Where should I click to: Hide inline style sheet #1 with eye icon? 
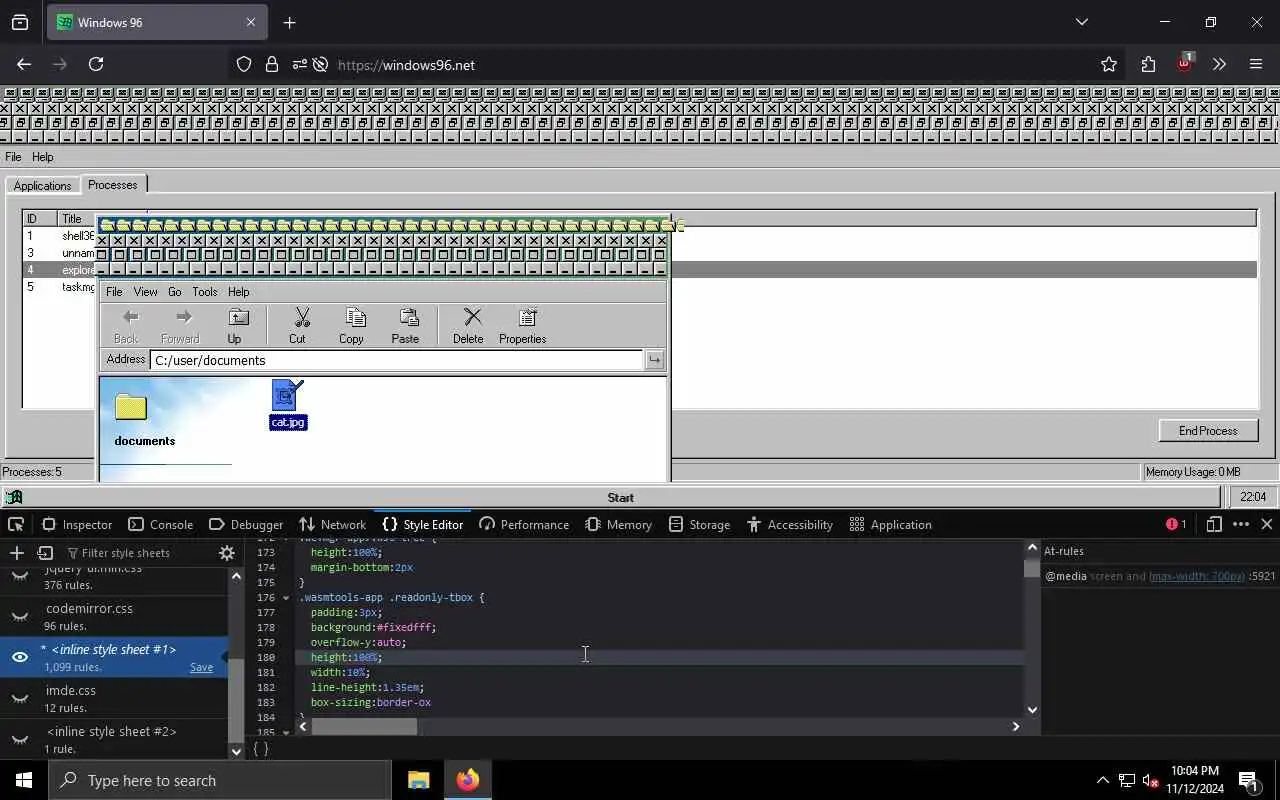(x=19, y=657)
